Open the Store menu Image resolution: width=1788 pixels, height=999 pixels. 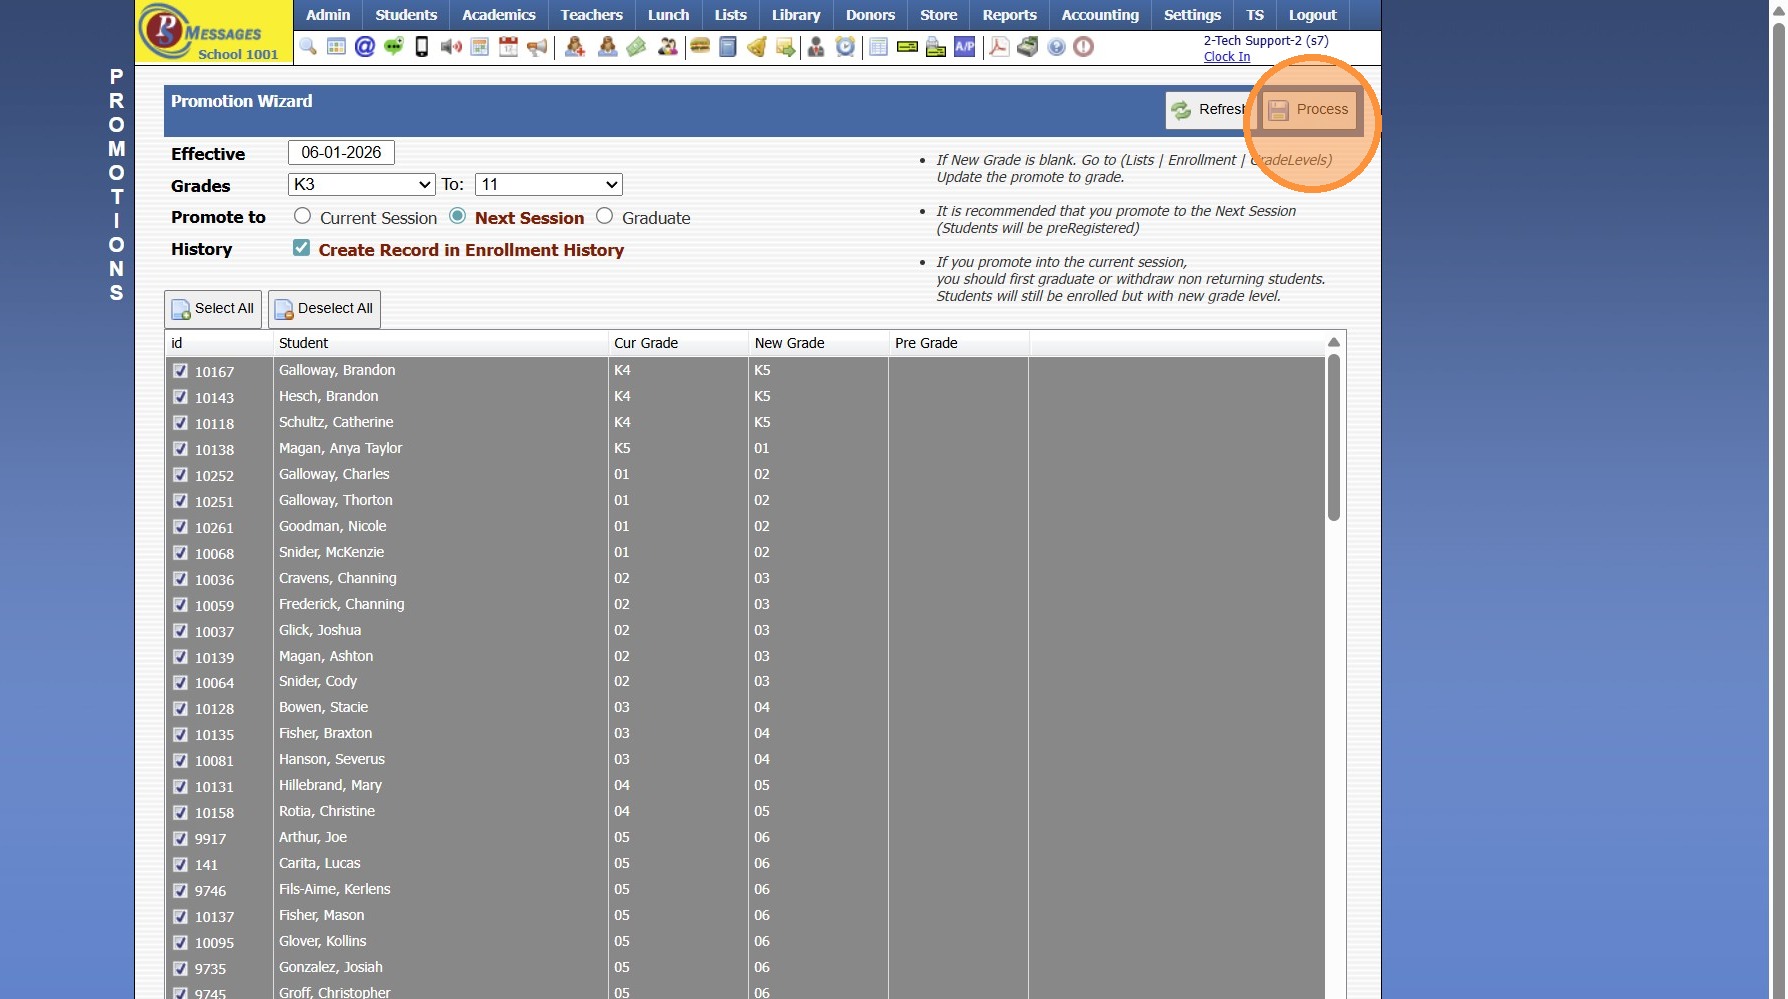coord(939,15)
